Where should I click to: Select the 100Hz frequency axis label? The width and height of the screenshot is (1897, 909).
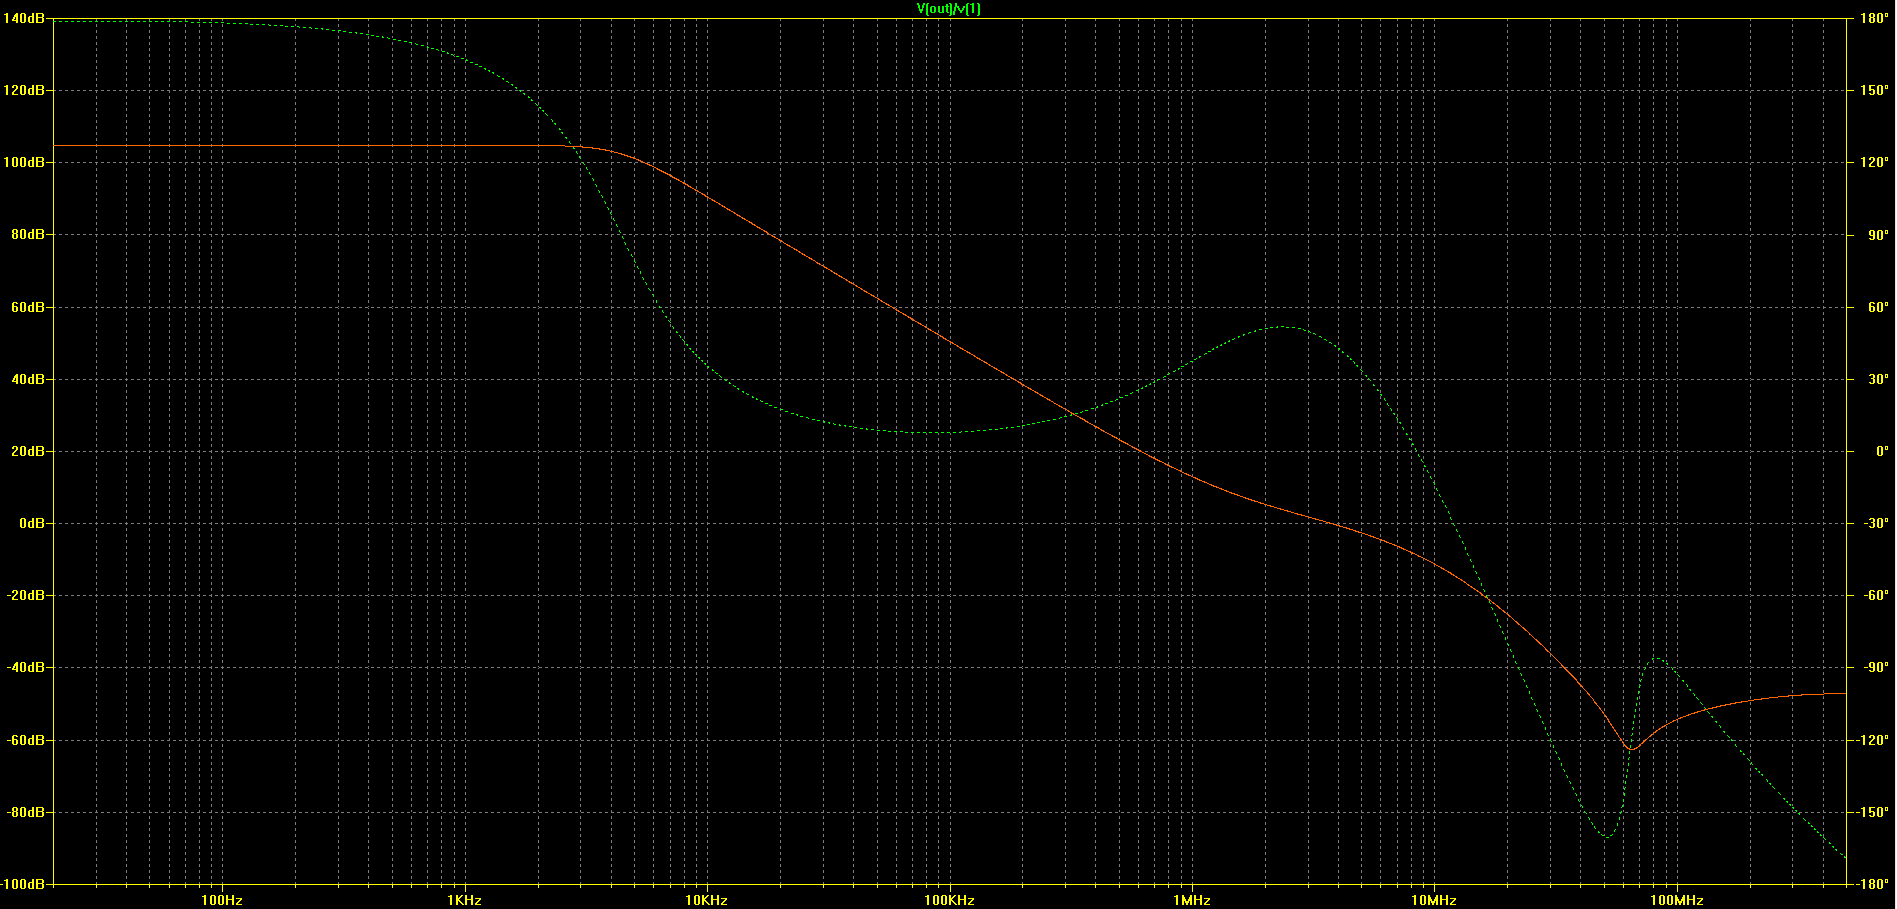click(x=222, y=900)
